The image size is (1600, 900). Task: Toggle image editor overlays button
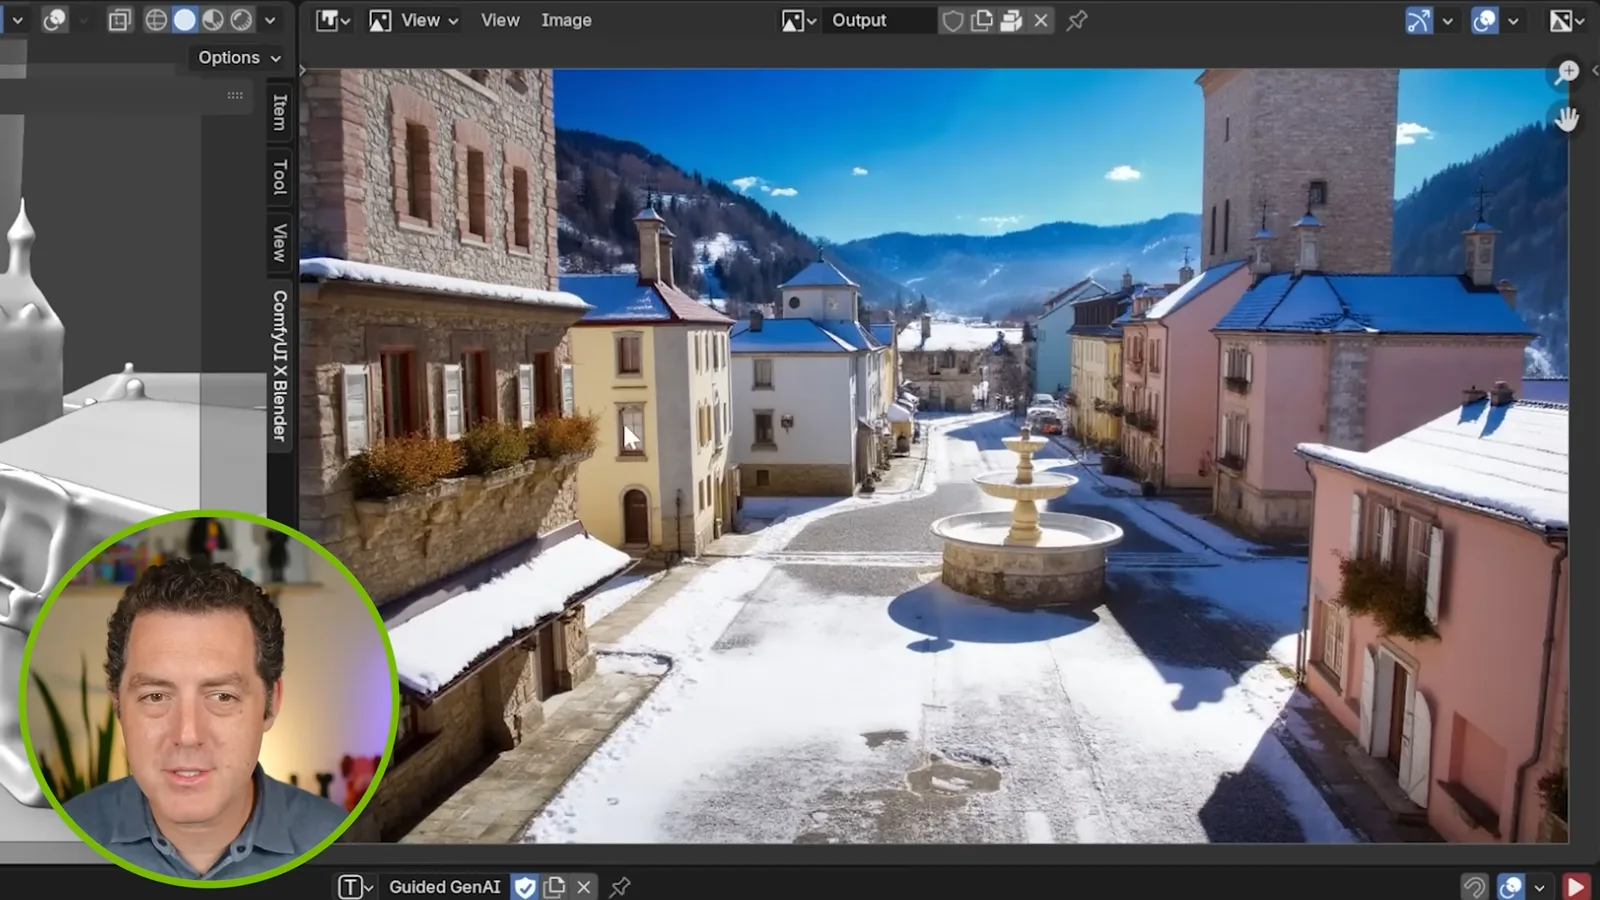coord(1485,20)
